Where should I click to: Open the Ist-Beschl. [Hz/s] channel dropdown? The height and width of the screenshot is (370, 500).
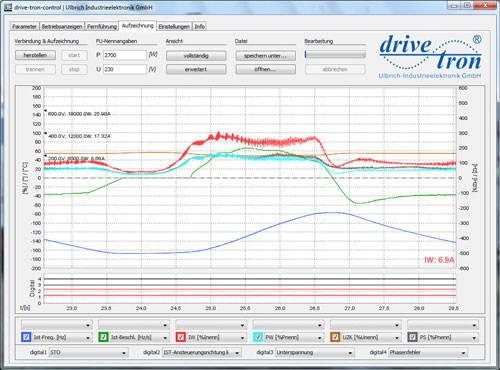[139, 337]
